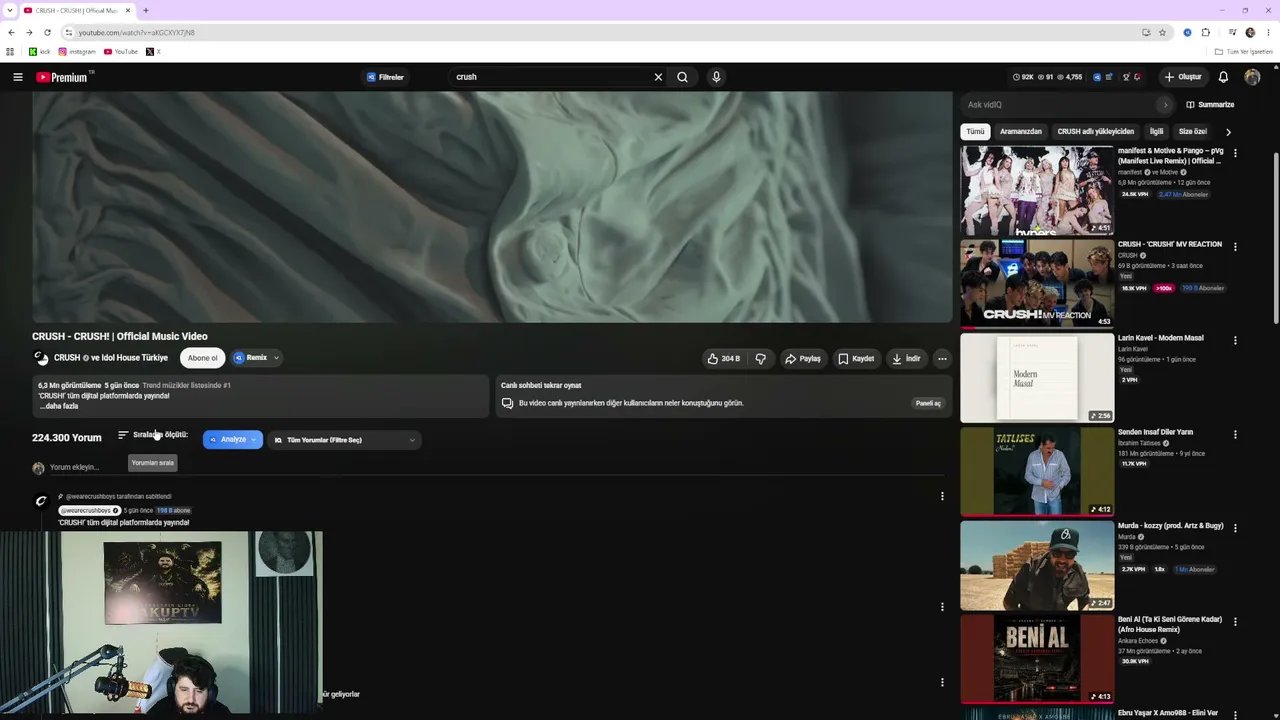Open the Remix dropdown
1280x720 pixels.
click(x=256, y=358)
